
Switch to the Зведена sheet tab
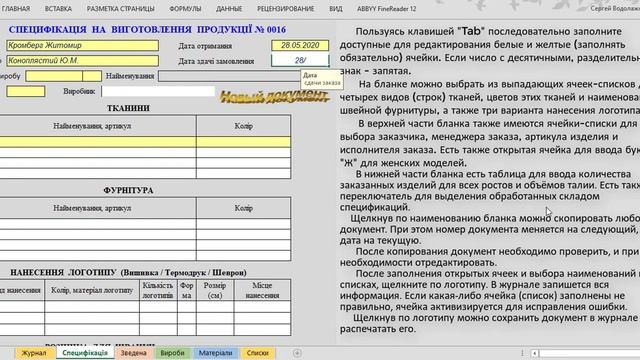click(133, 353)
